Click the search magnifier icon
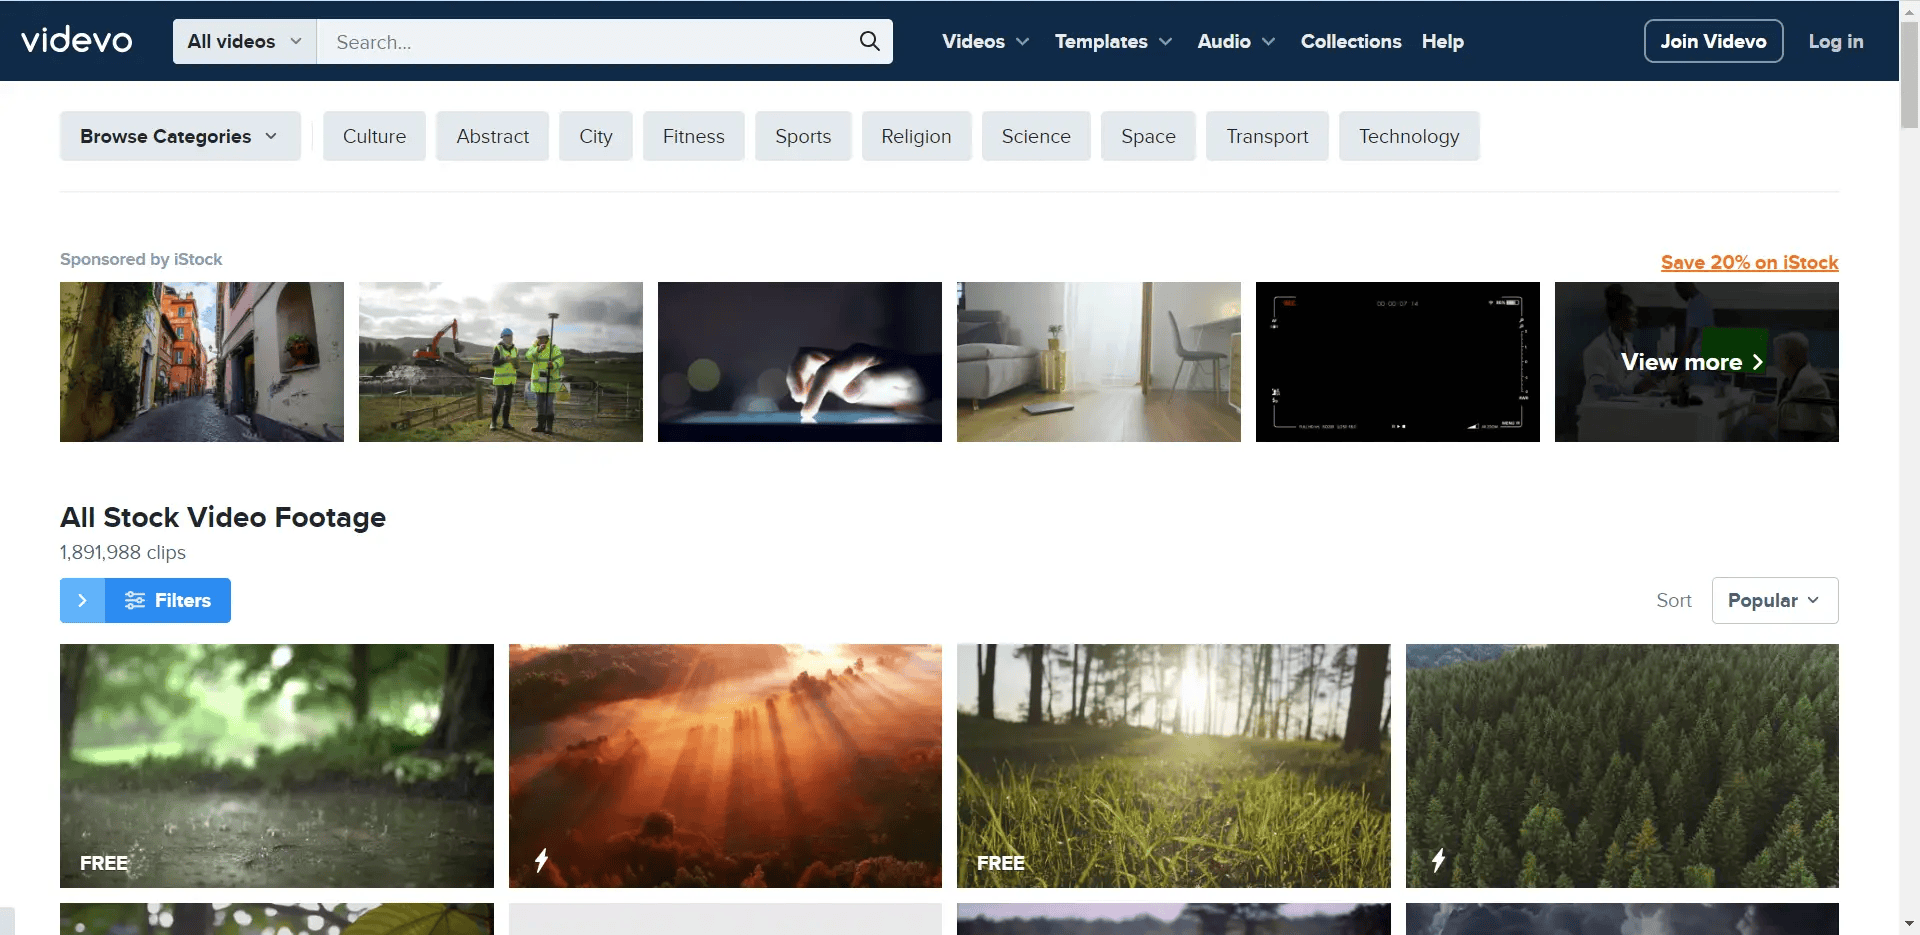 click(869, 41)
